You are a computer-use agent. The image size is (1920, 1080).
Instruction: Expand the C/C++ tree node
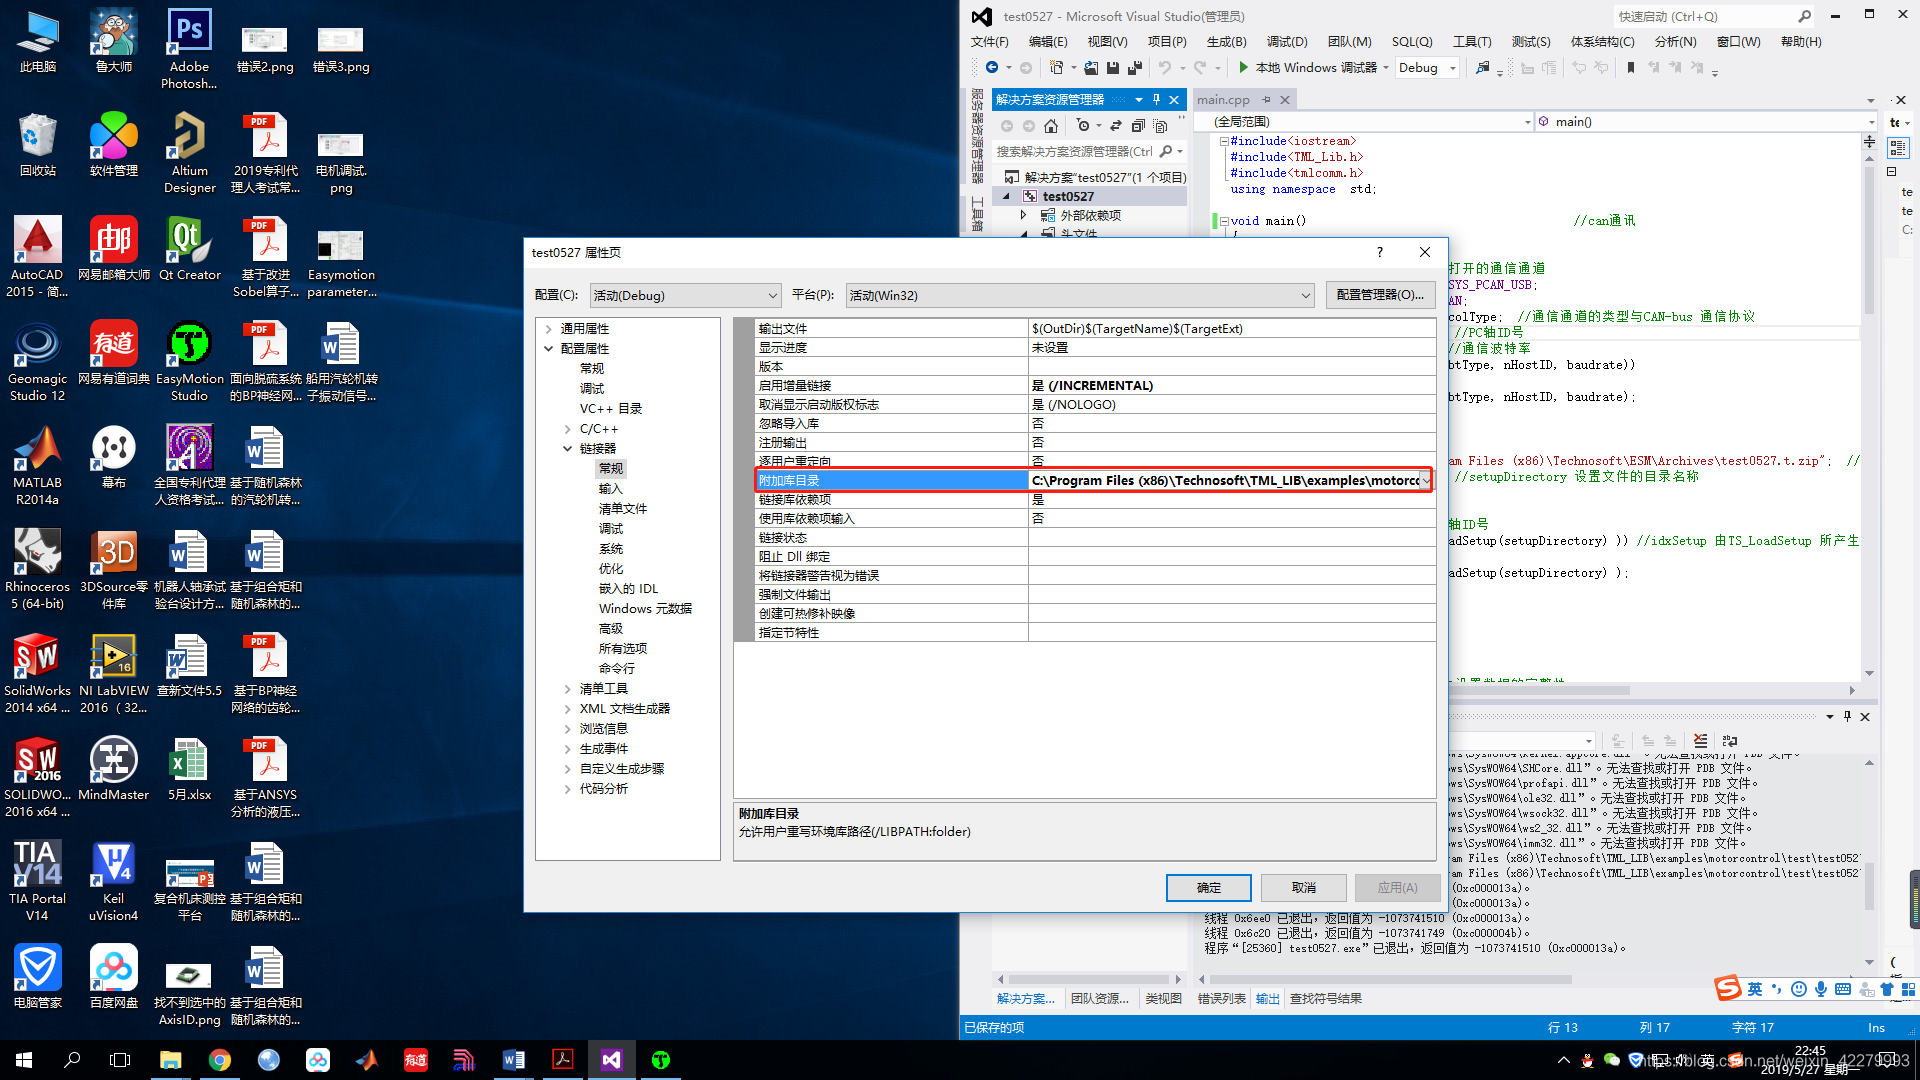568,429
